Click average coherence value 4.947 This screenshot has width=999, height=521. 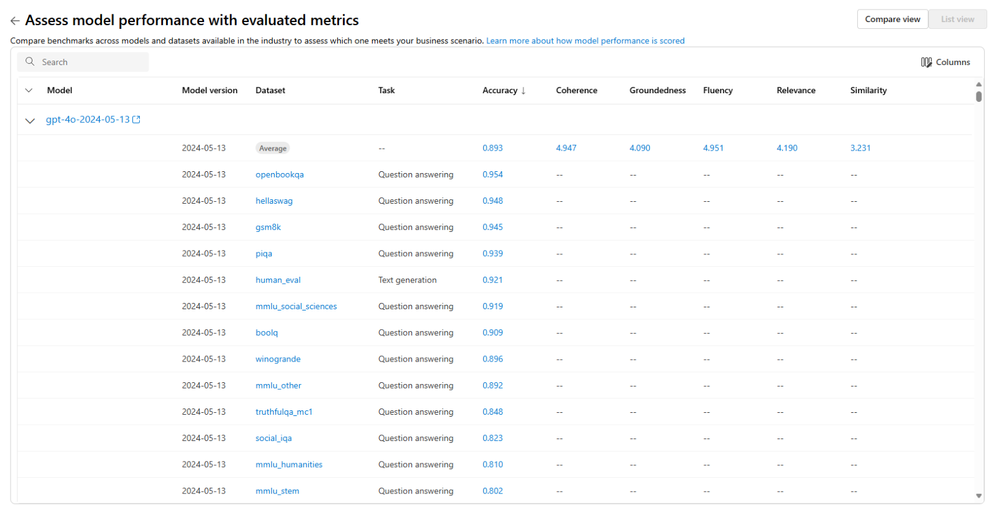(x=566, y=148)
